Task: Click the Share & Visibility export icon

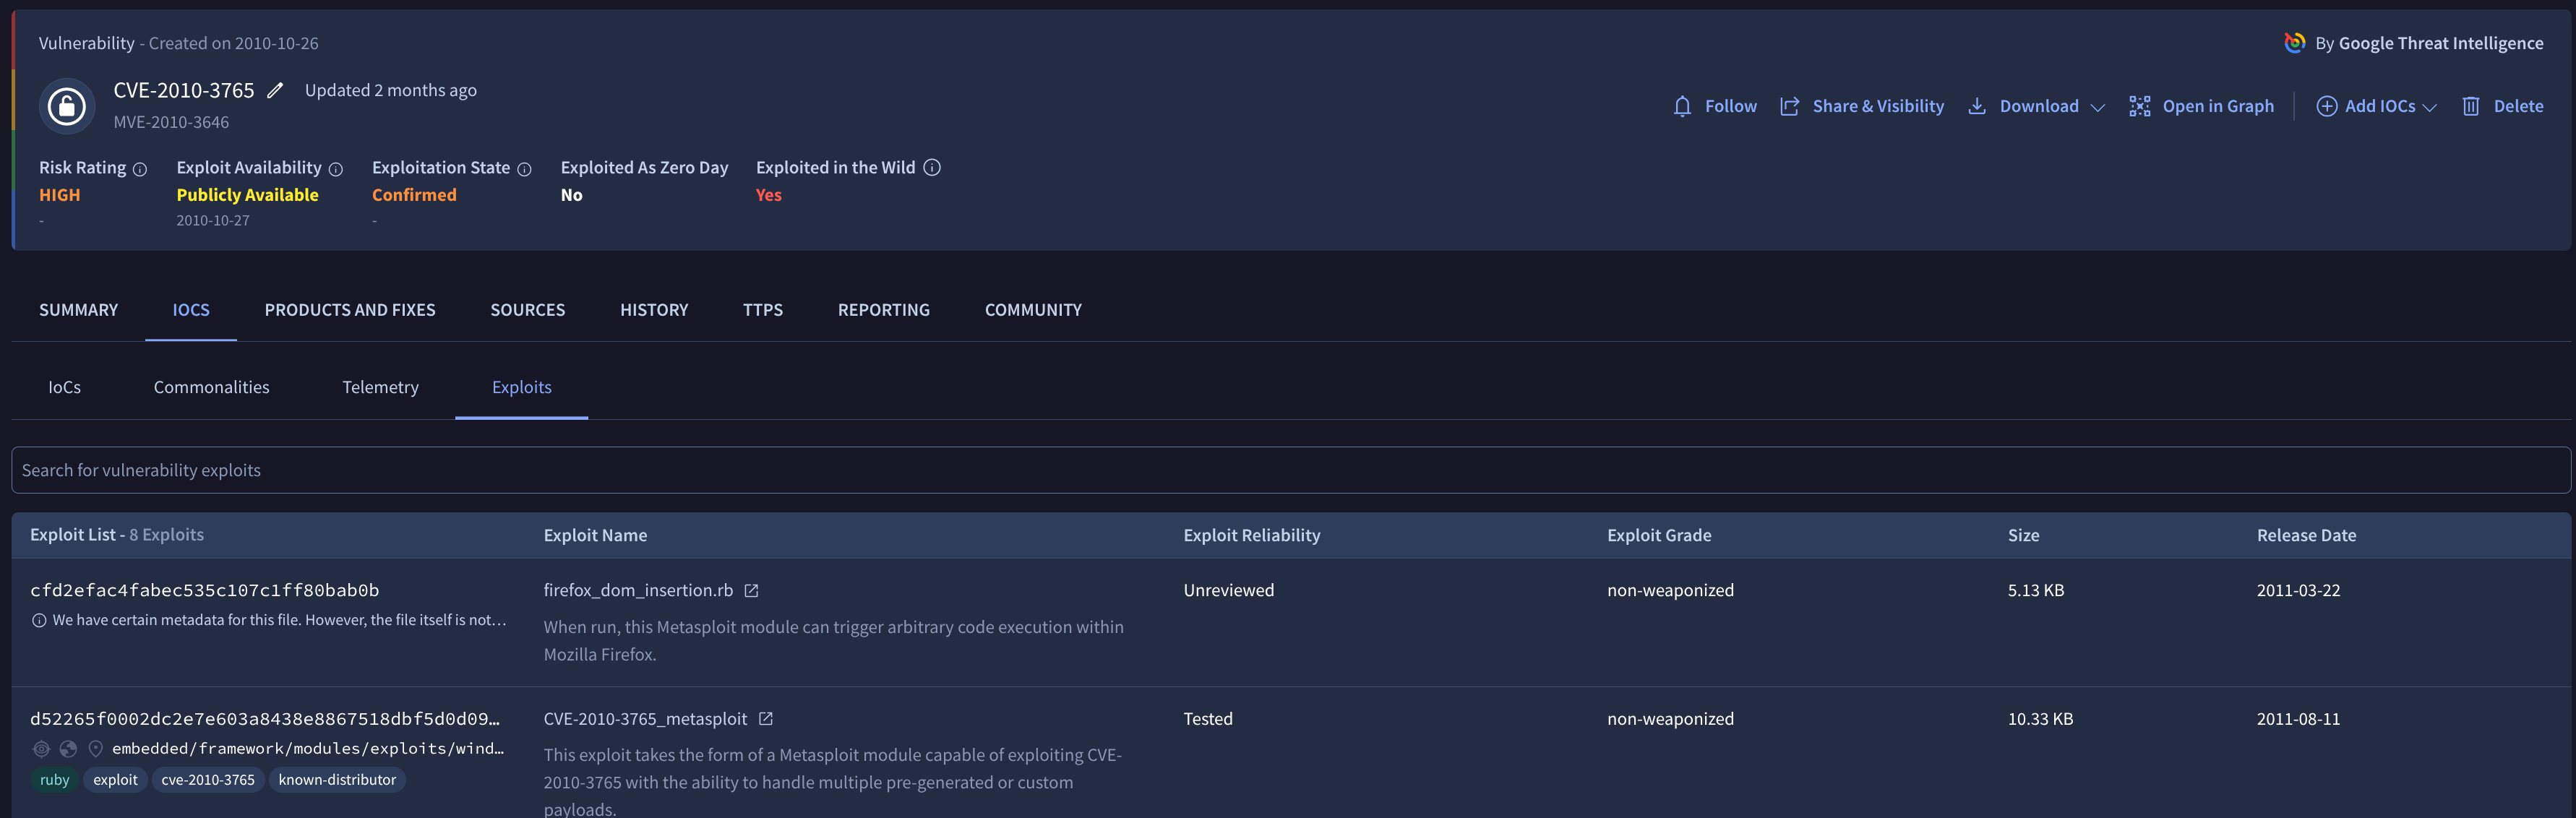Action: (x=1789, y=106)
